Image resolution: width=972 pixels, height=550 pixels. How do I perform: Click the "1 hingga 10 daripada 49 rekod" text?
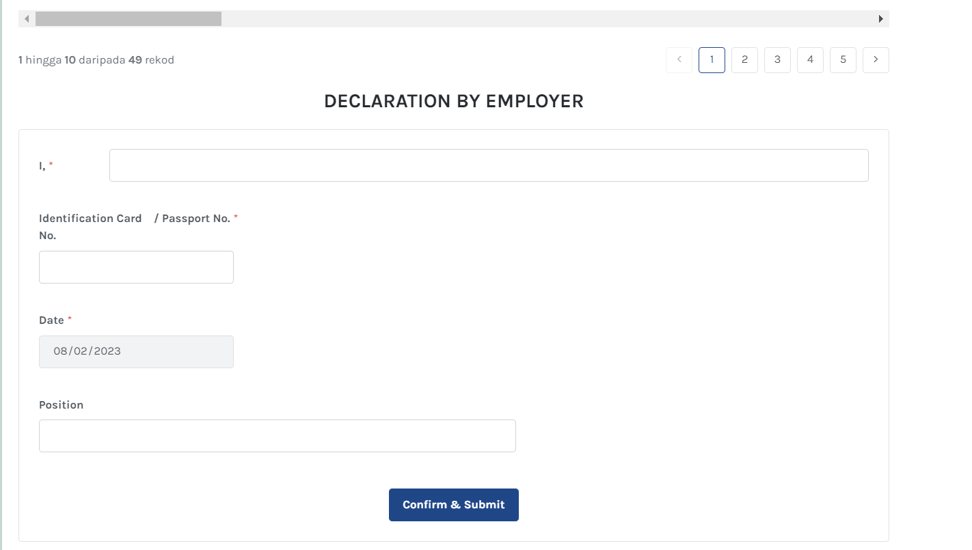tap(96, 60)
